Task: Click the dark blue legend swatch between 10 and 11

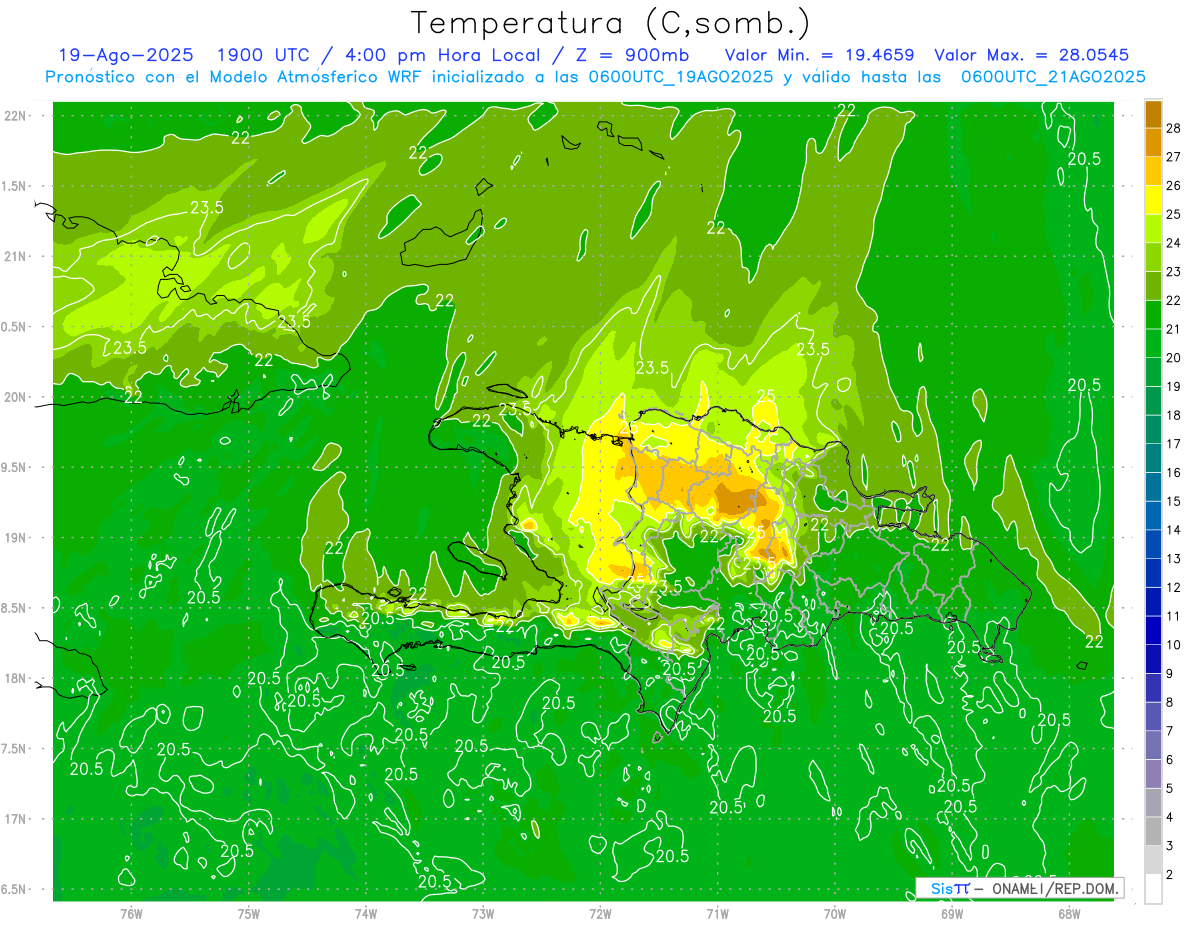Action: pyautogui.click(x=1153, y=630)
